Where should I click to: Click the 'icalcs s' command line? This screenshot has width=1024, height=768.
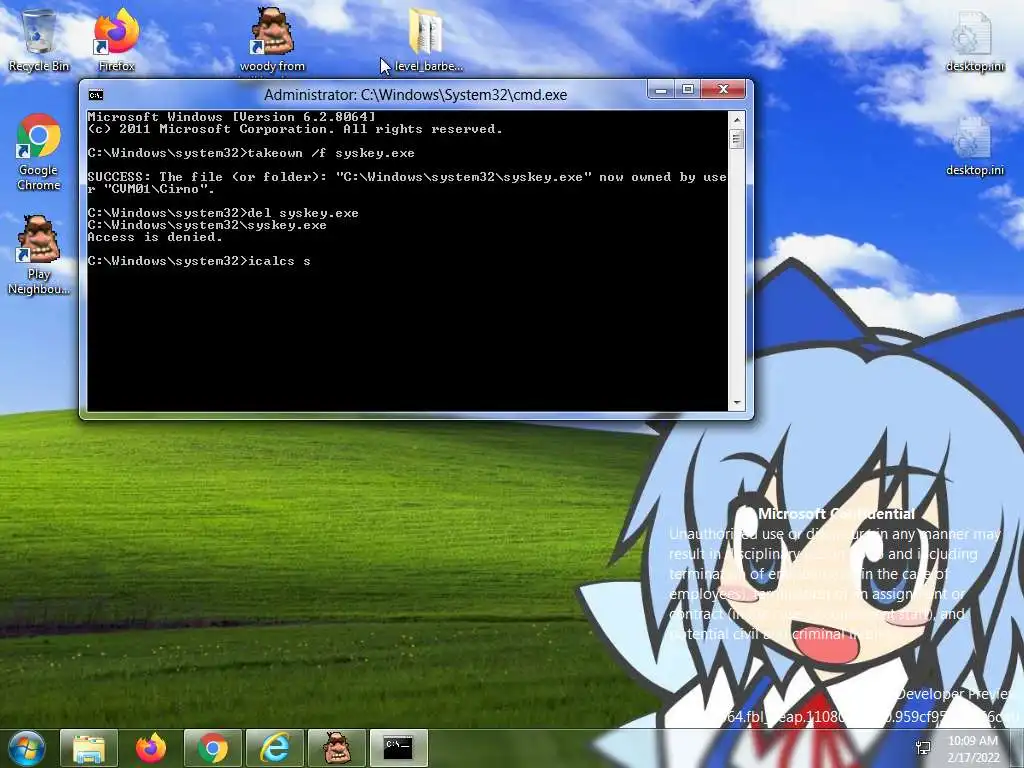199,261
